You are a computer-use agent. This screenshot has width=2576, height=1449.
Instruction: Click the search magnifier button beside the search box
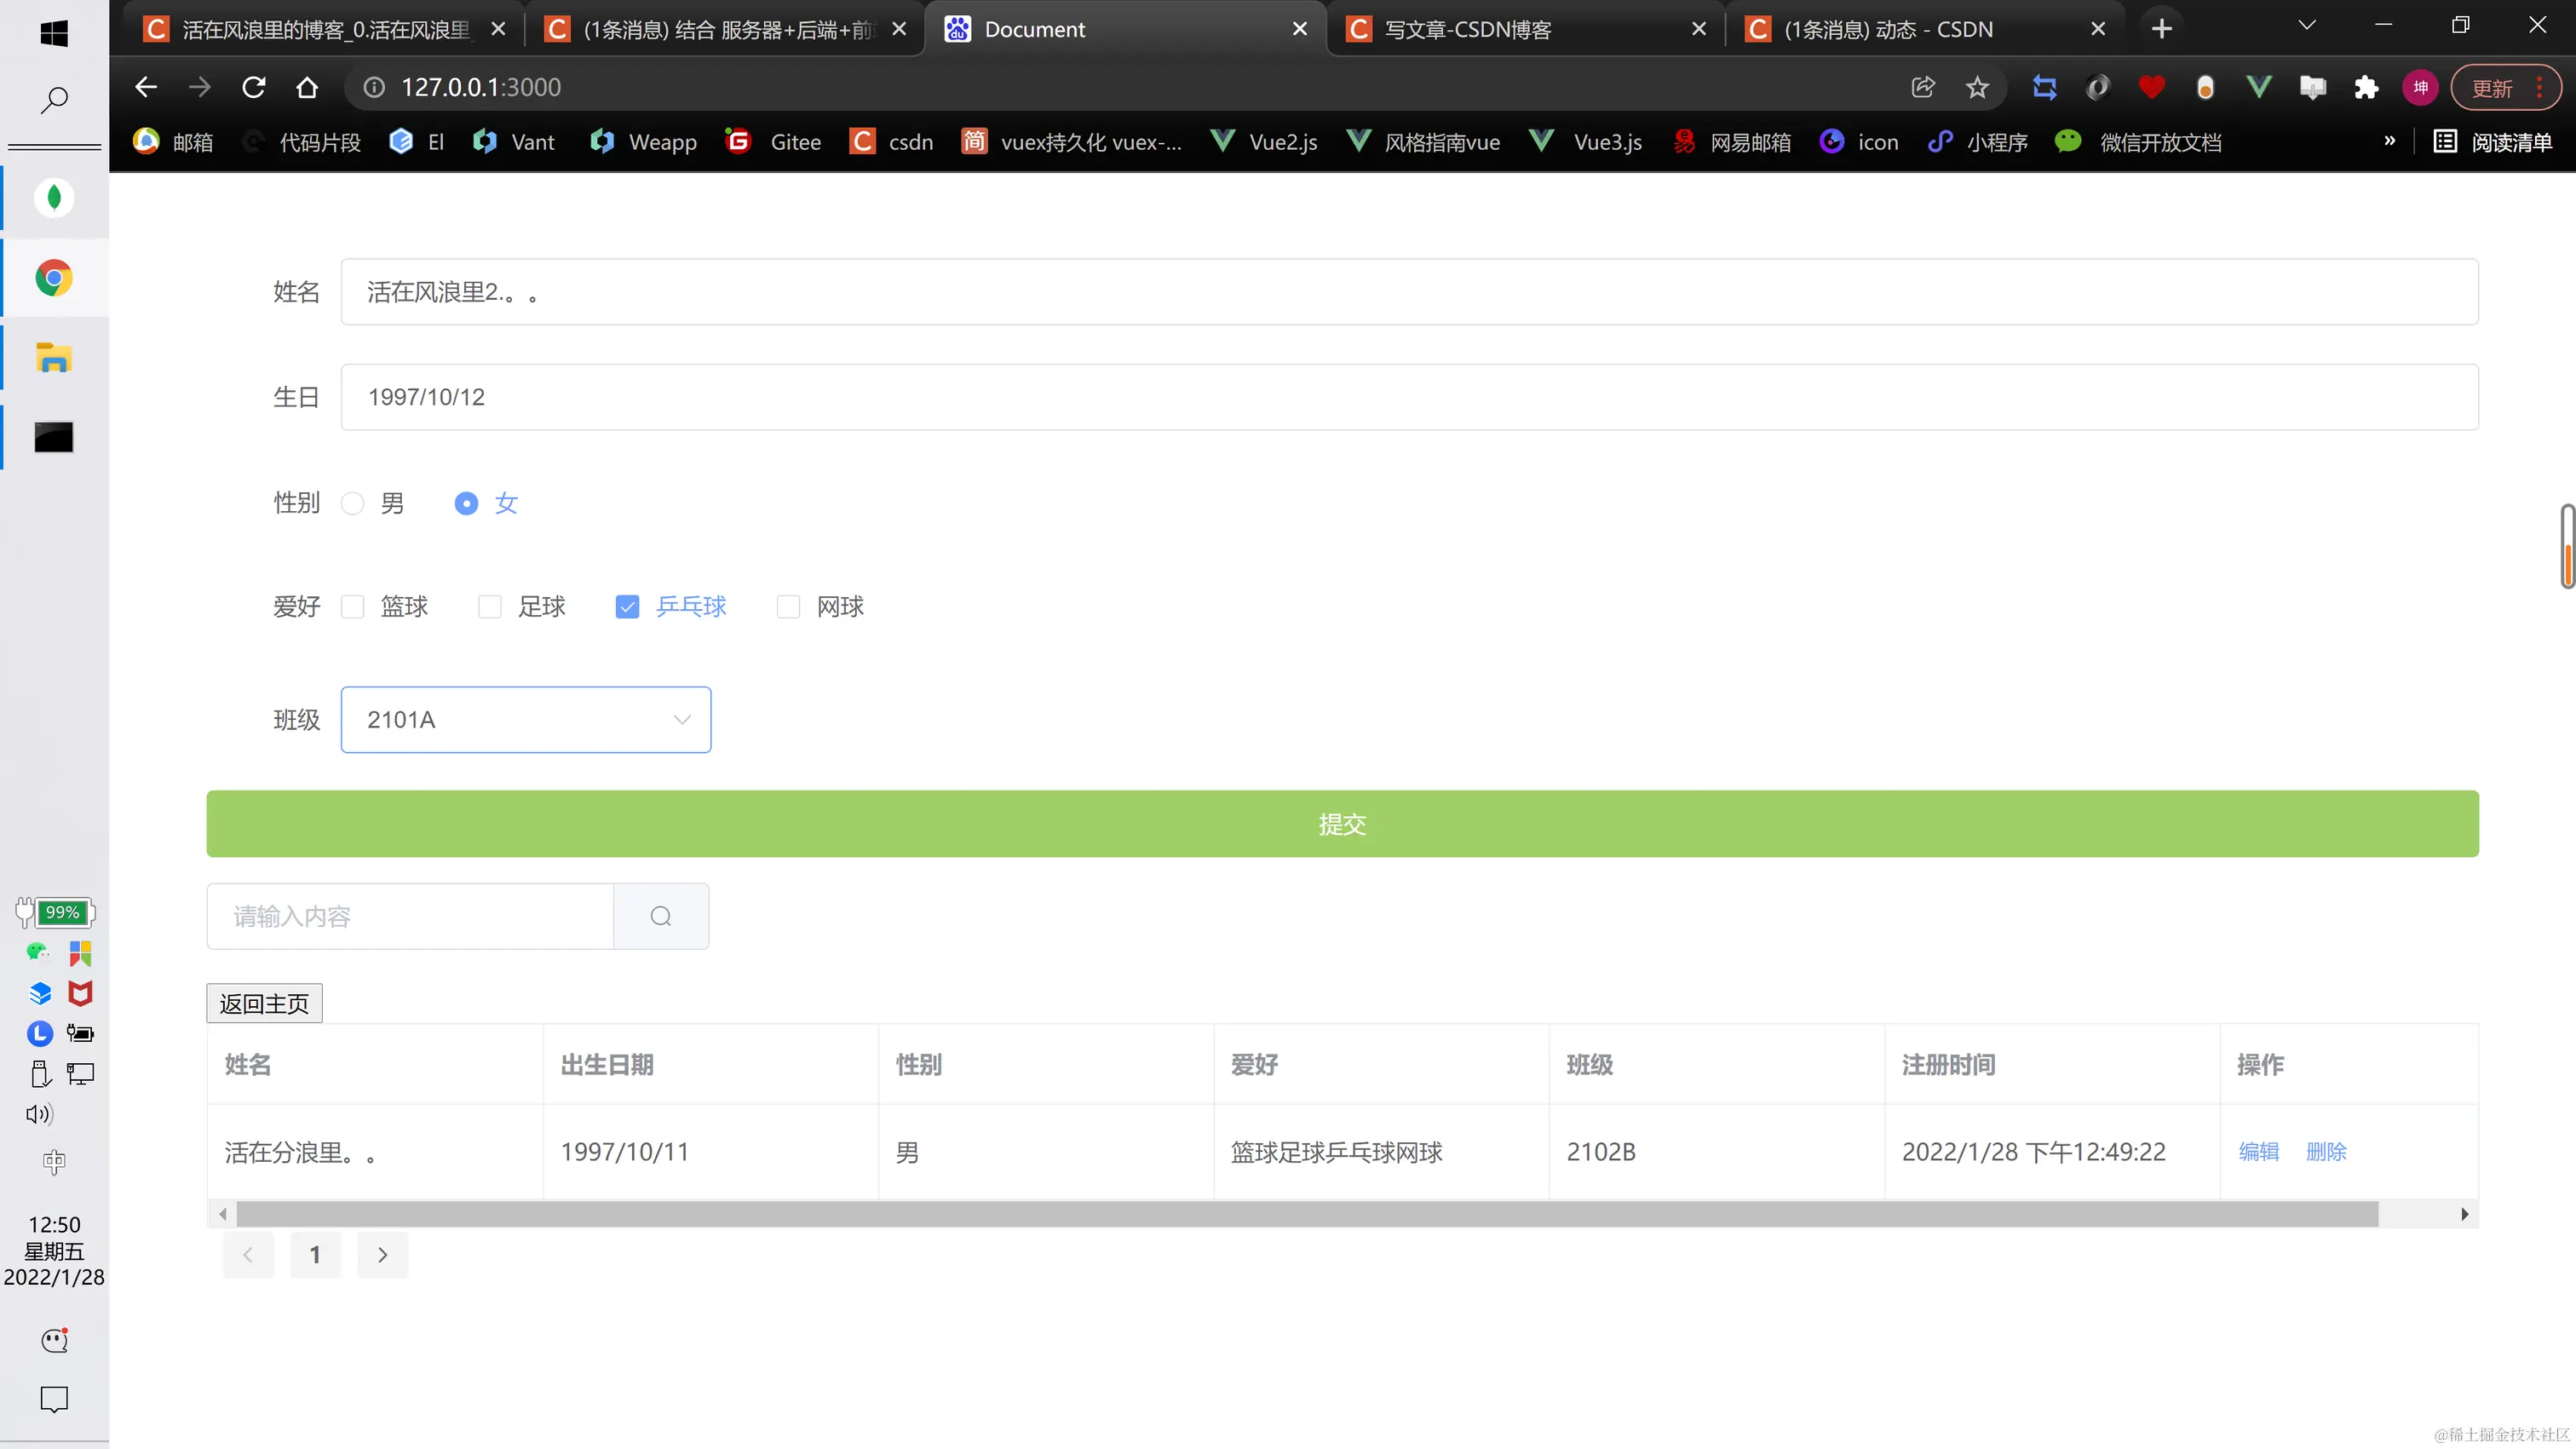coord(660,916)
